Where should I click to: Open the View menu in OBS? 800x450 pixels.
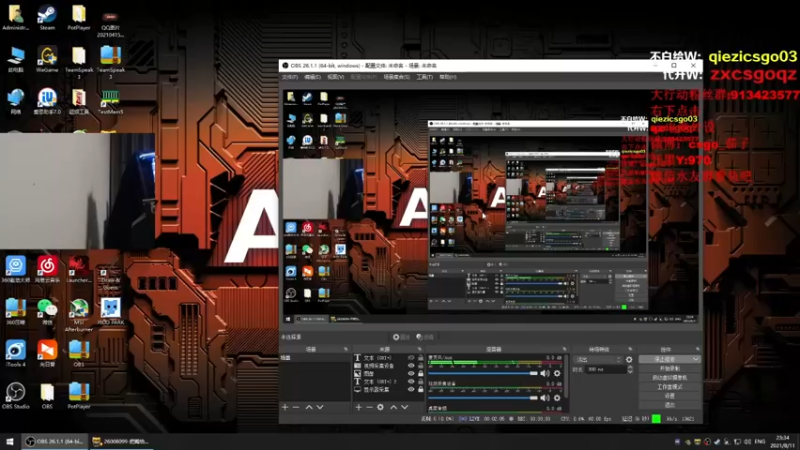coord(335,77)
